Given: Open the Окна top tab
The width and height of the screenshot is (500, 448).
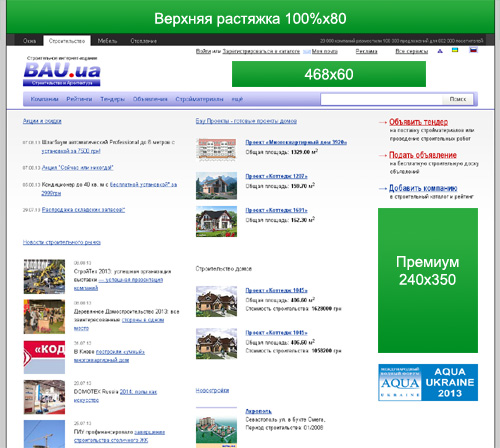Looking at the screenshot, I should [x=29, y=41].
